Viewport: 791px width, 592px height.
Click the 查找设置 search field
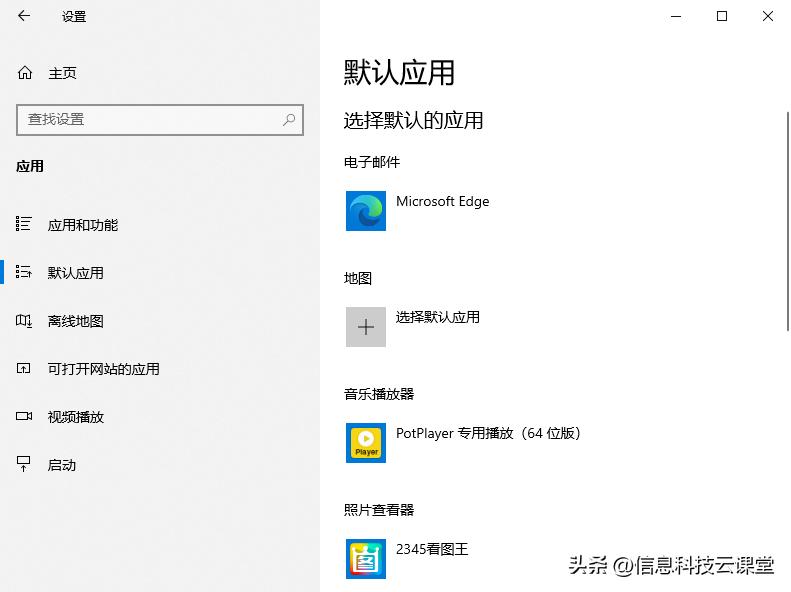(x=160, y=120)
